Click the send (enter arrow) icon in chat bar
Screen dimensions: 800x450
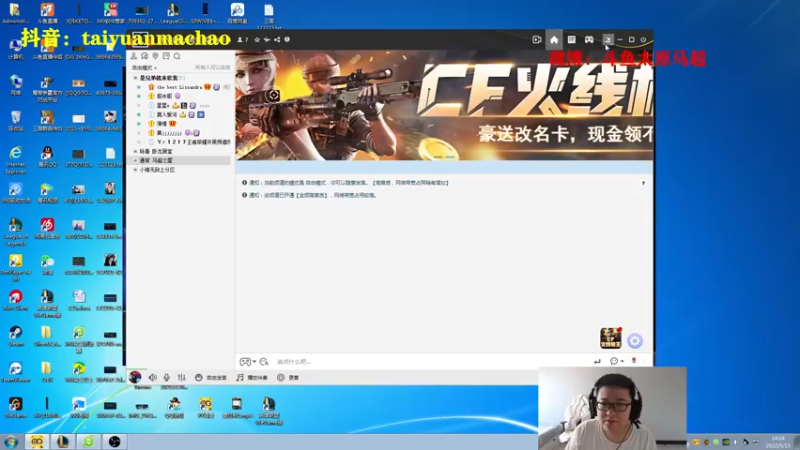pos(597,361)
